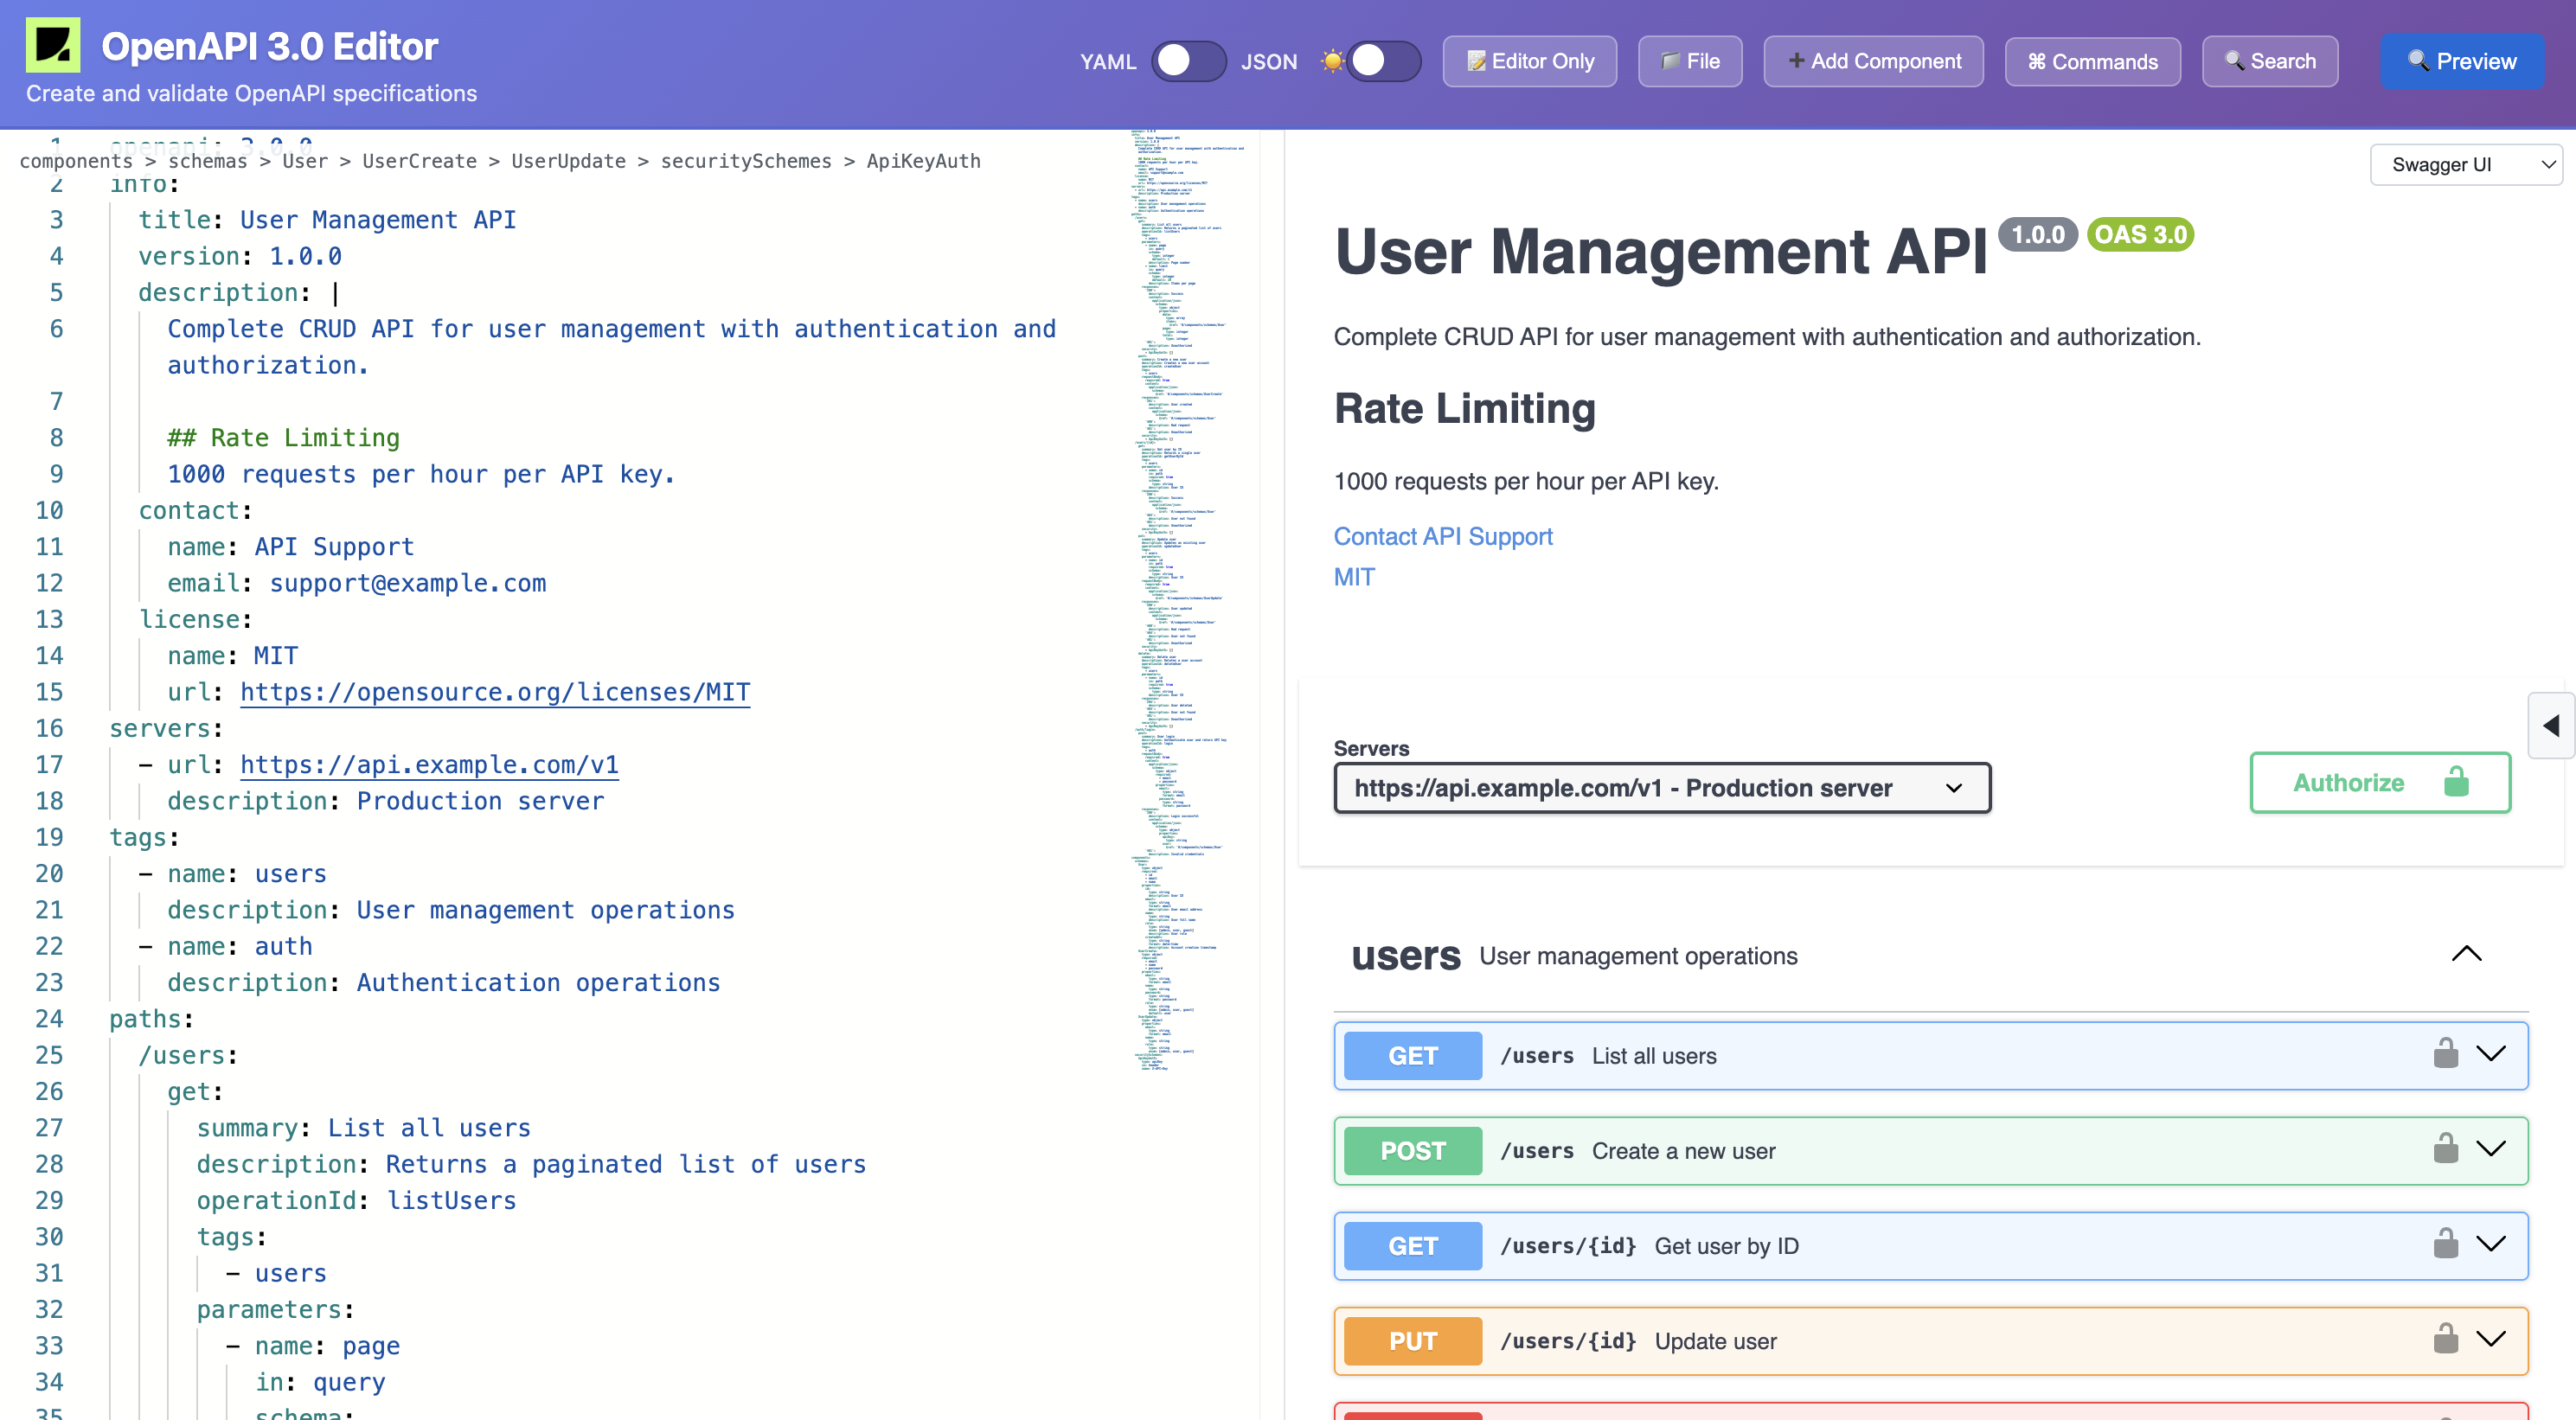The height and width of the screenshot is (1420, 2576).
Task: Select the UserCreate breadcrumb item
Action: click(419, 161)
